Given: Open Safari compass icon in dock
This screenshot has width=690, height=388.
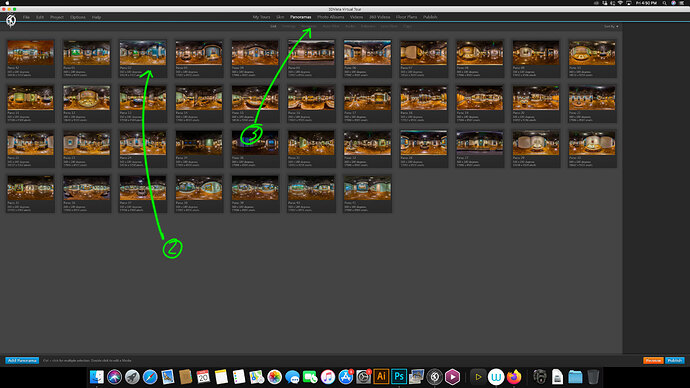Looking at the screenshot, I should [150, 377].
